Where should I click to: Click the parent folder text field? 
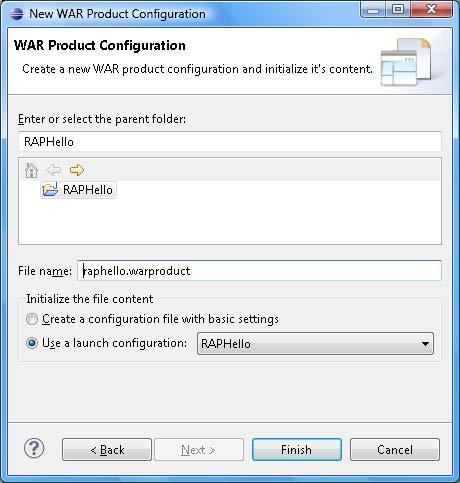coord(230,142)
